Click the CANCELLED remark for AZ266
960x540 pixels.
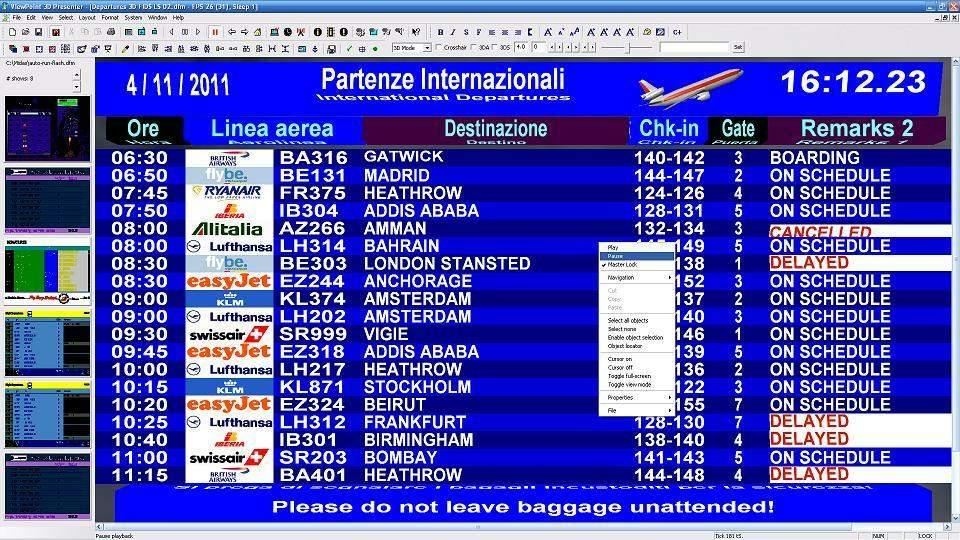click(820, 231)
